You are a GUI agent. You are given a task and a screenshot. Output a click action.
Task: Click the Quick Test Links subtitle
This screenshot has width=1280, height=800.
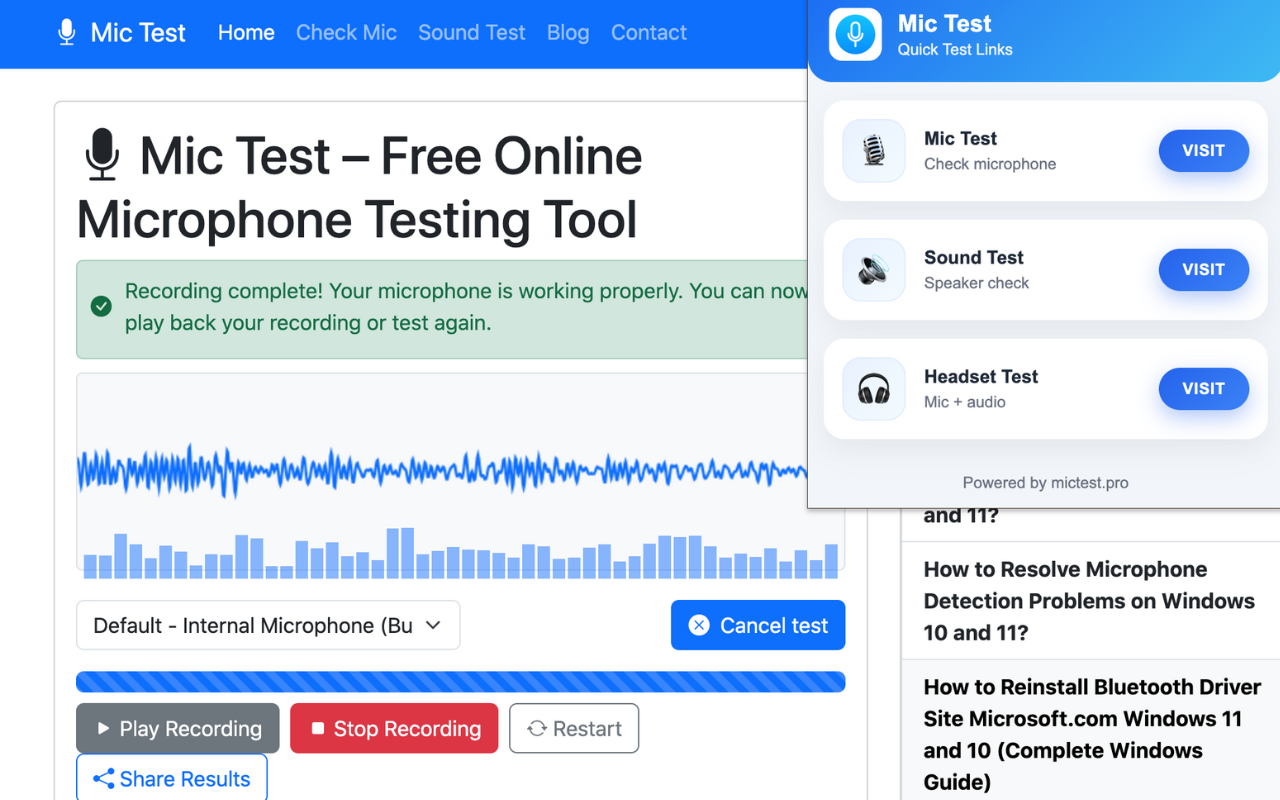pyautogui.click(x=955, y=49)
